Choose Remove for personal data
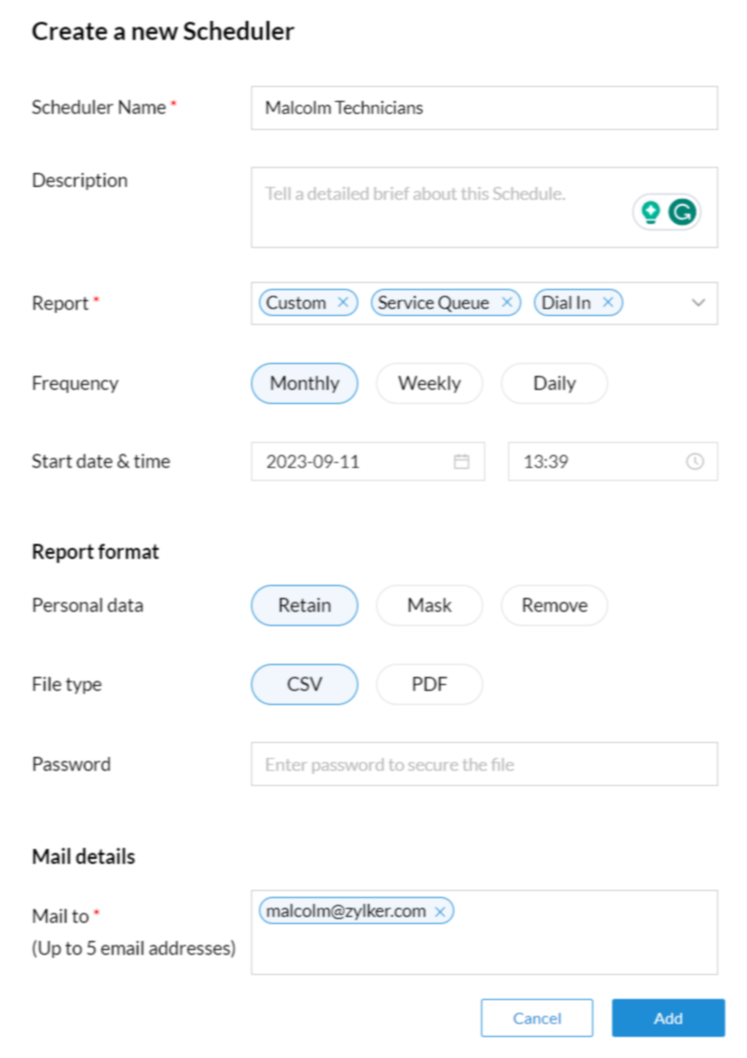Image resolution: width=747 pixels, height=1058 pixels. (x=554, y=605)
